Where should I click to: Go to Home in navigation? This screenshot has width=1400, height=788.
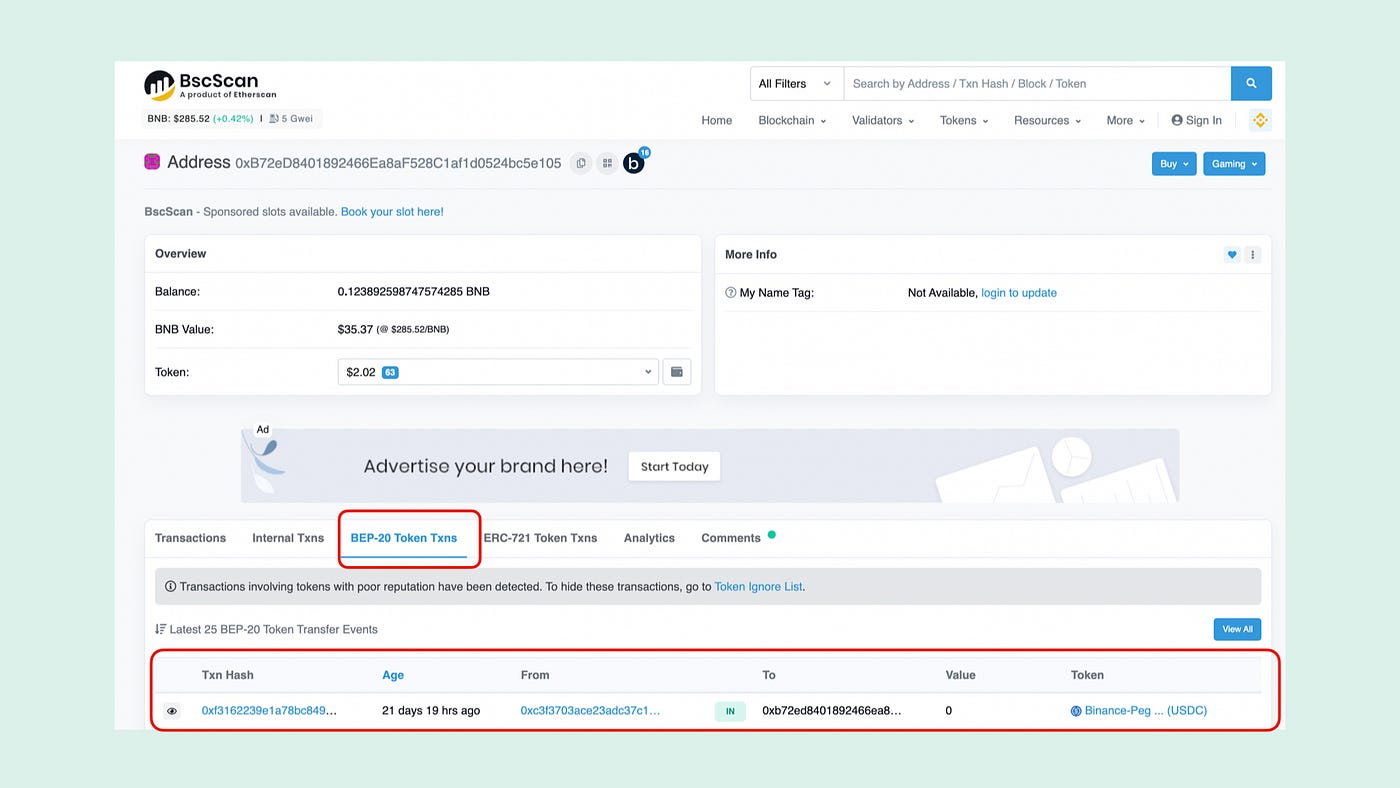point(717,120)
